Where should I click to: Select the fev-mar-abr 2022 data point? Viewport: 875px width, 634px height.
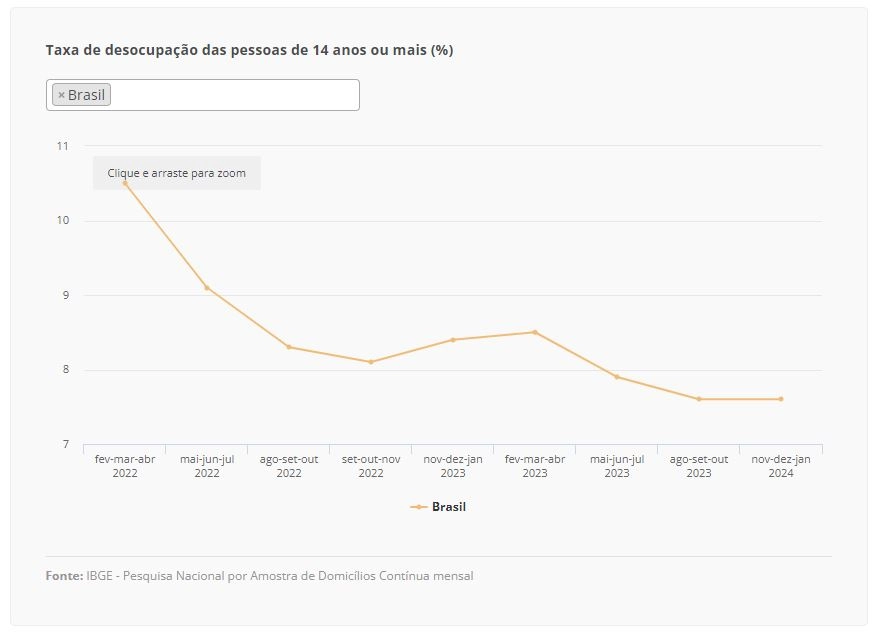tap(125, 184)
